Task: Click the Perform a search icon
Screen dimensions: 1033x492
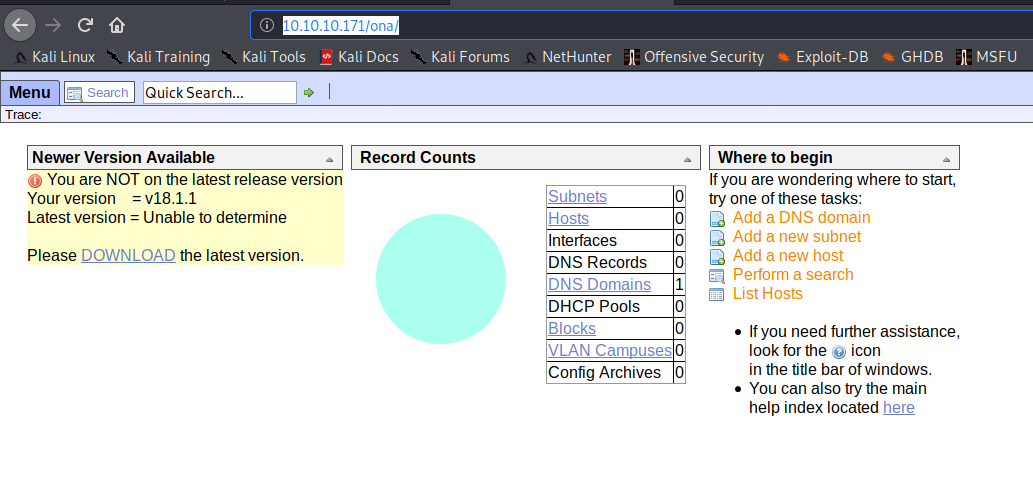Action: [x=717, y=275]
